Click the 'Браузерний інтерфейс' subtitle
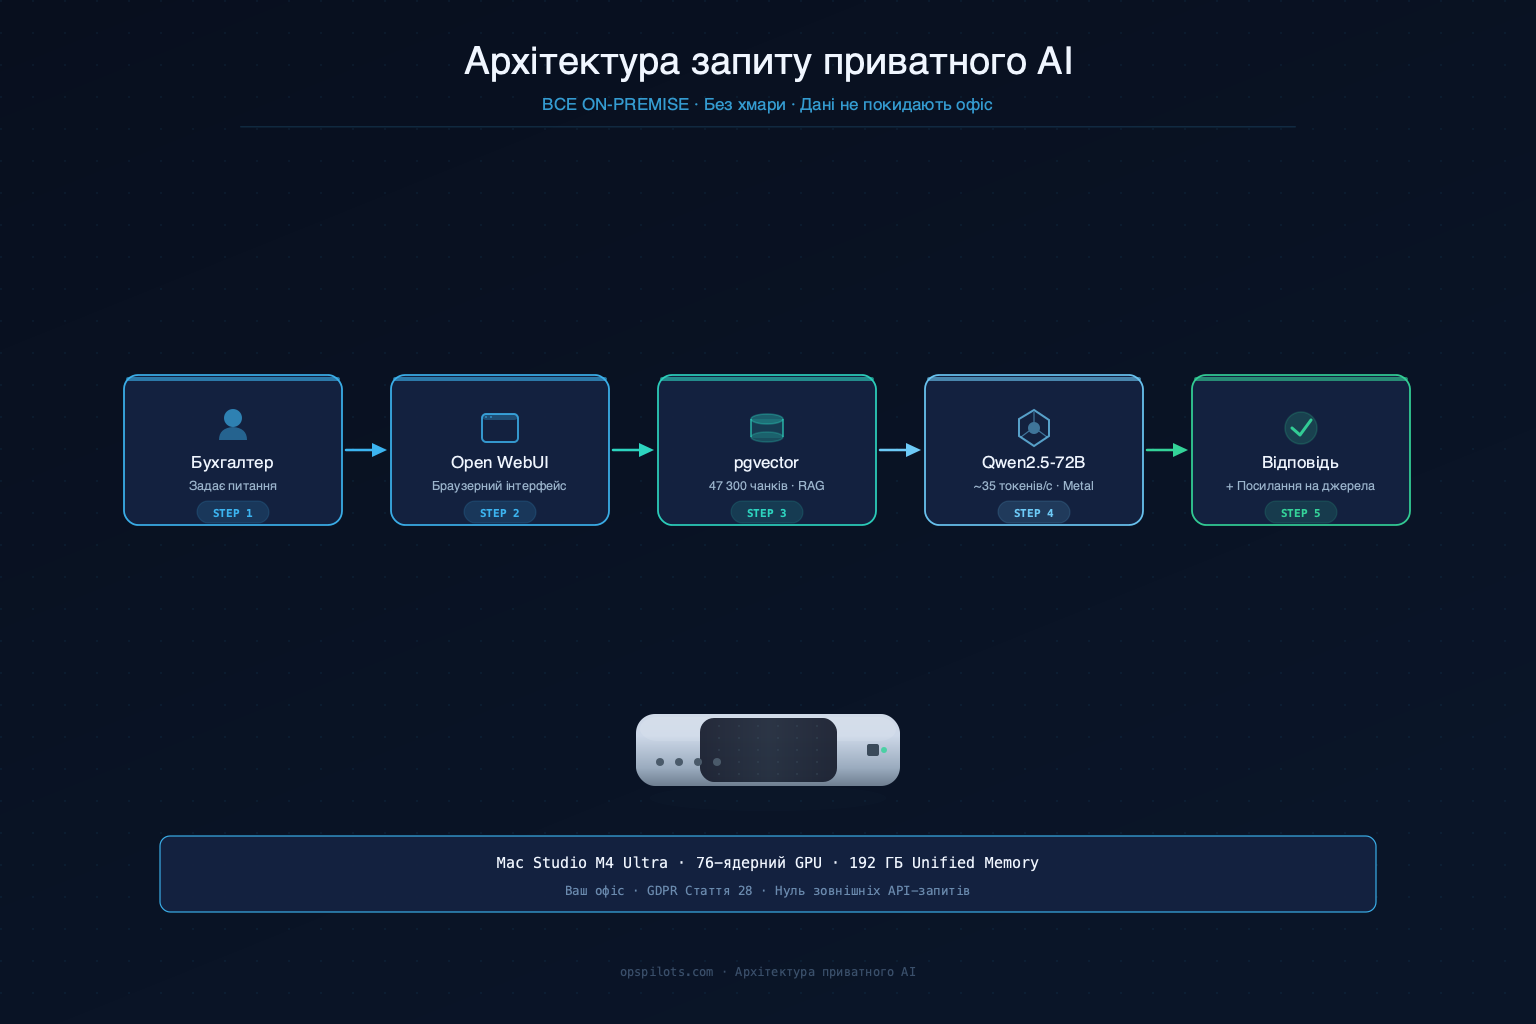Screen dimensions: 1536x1024 (x=499, y=486)
